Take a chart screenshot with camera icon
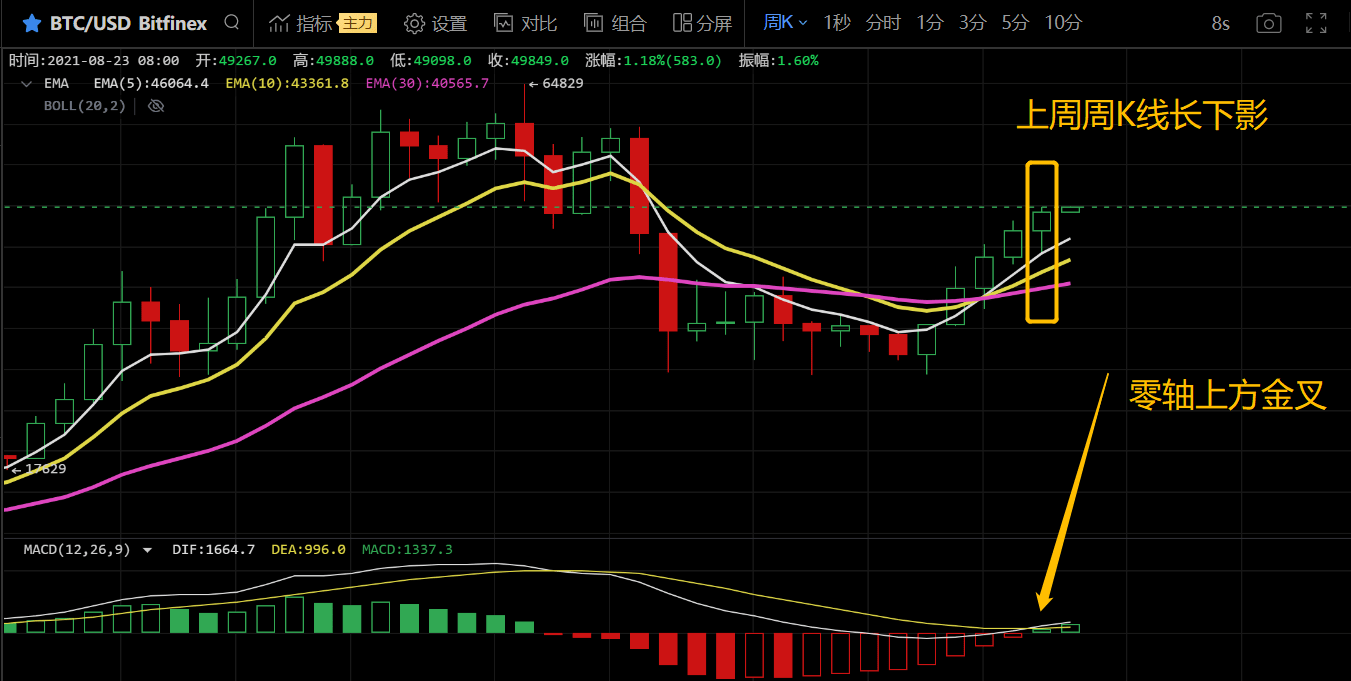Viewport: 1351px width, 681px height. pyautogui.click(x=1268, y=23)
